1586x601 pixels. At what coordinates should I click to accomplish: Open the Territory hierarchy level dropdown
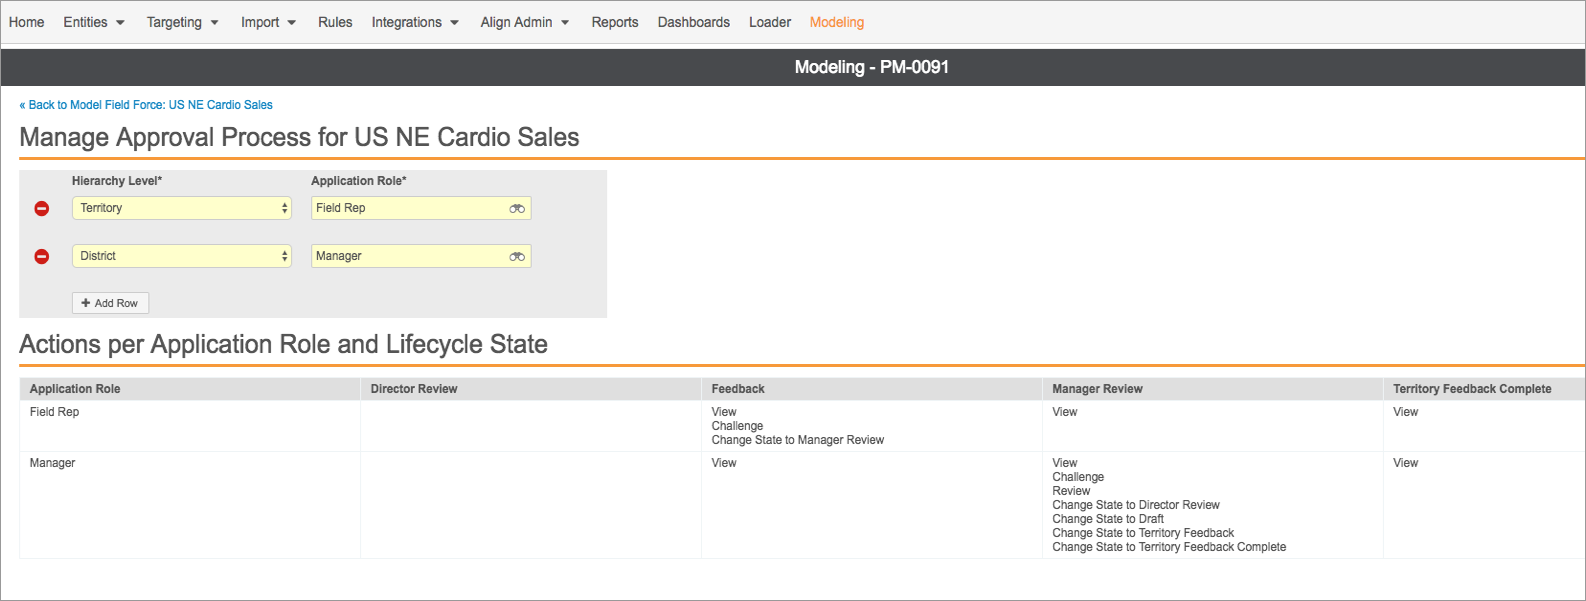point(181,208)
